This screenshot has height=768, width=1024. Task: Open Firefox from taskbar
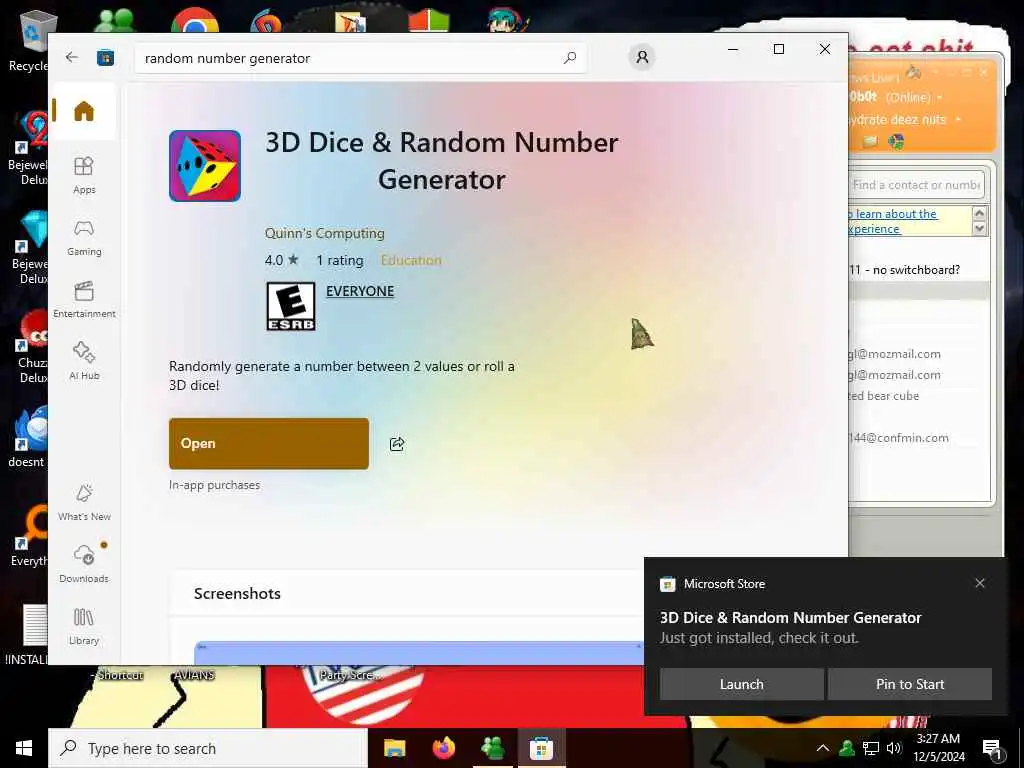click(443, 748)
